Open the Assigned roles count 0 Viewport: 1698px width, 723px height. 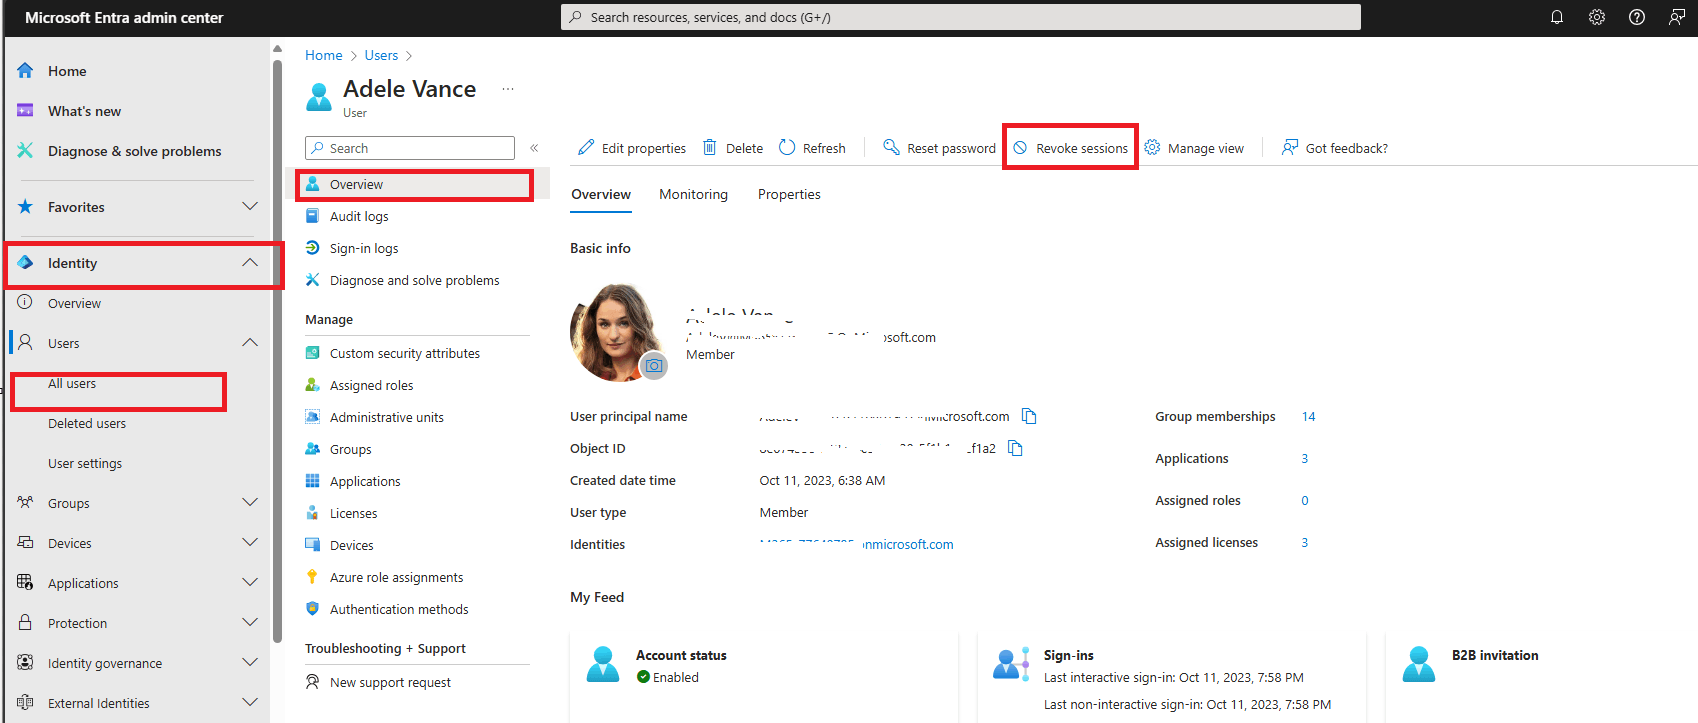click(x=1304, y=500)
